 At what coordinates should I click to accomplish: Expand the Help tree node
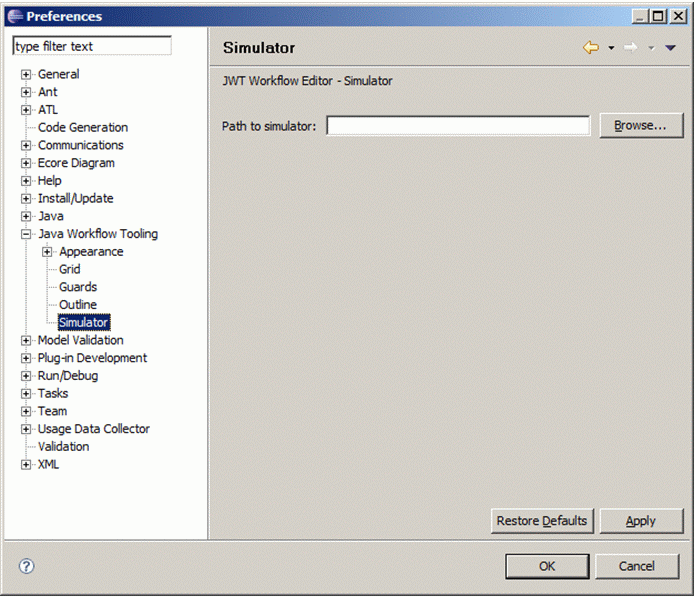point(26,181)
